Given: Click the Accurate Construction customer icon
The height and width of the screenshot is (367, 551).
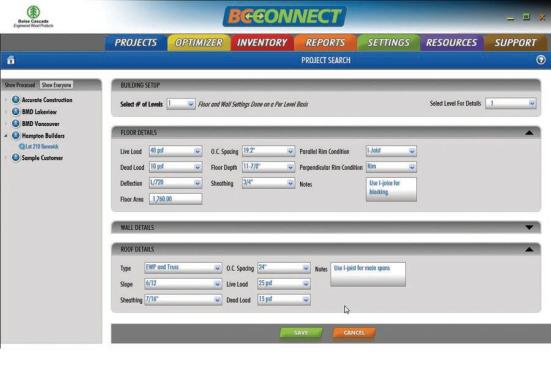Looking at the screenshot, I should [x=15, y=99].
